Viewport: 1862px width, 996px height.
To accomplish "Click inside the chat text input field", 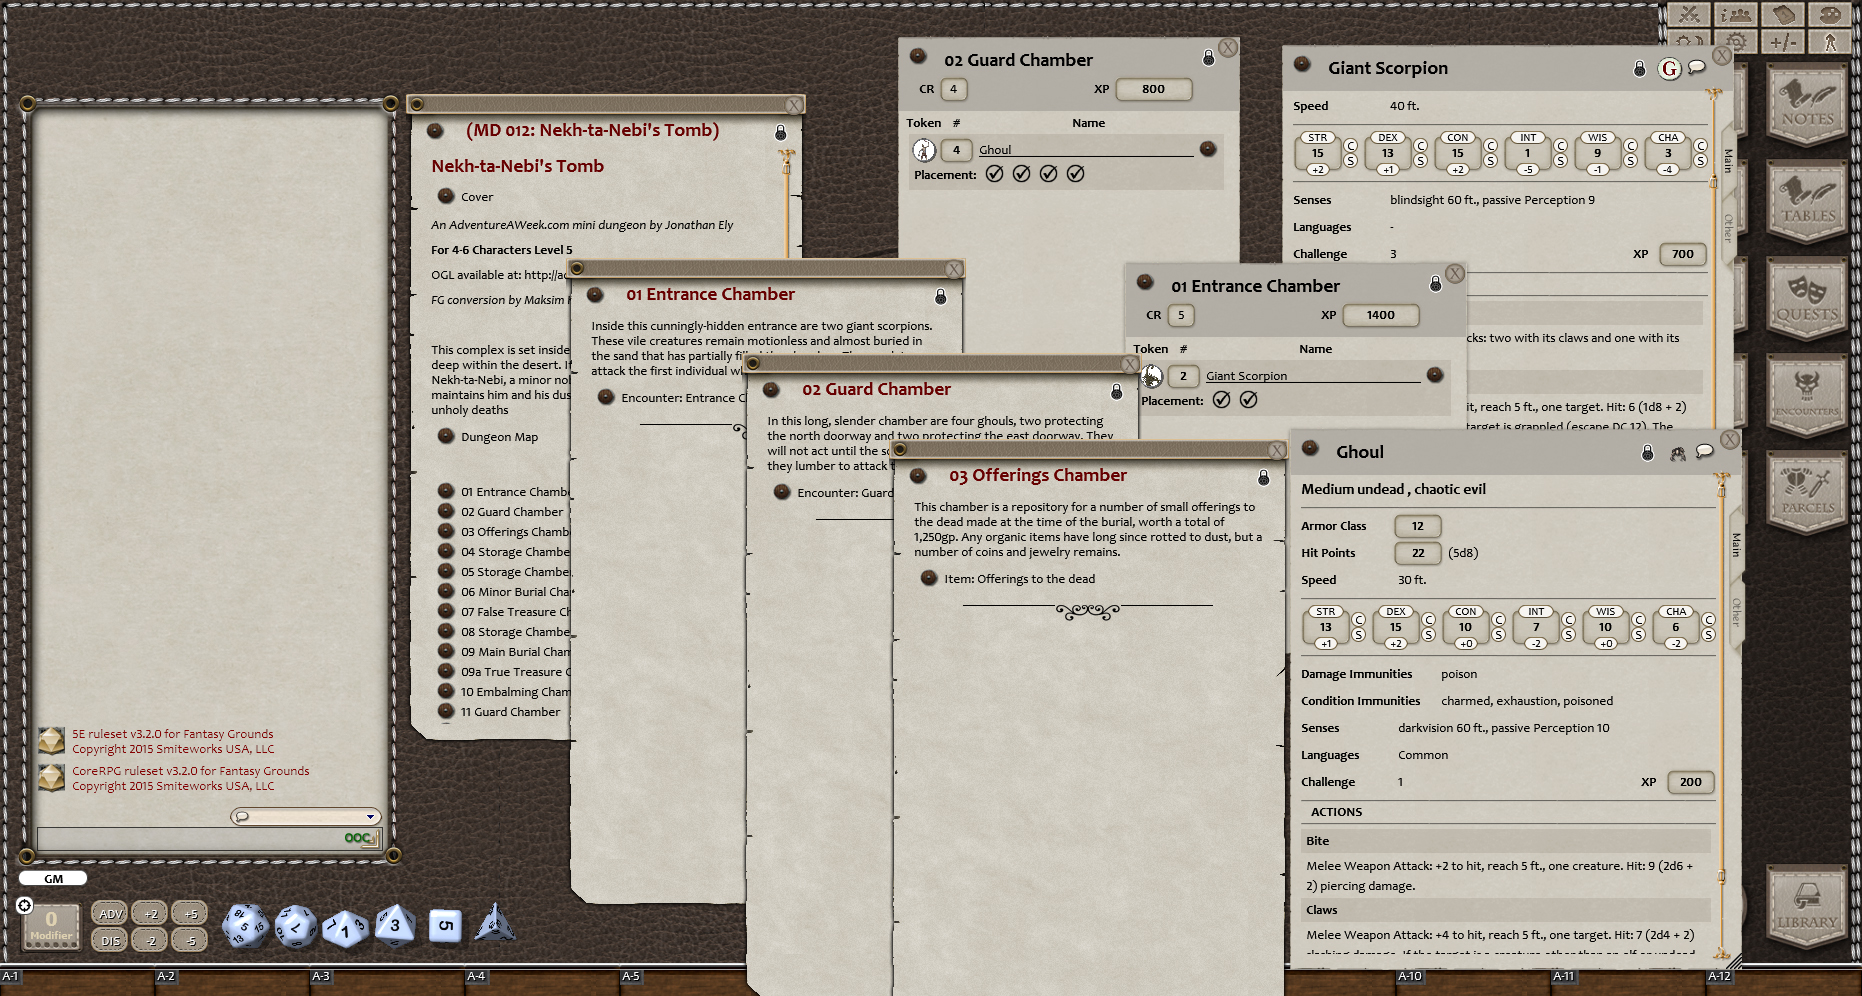I will pos(200,838).
